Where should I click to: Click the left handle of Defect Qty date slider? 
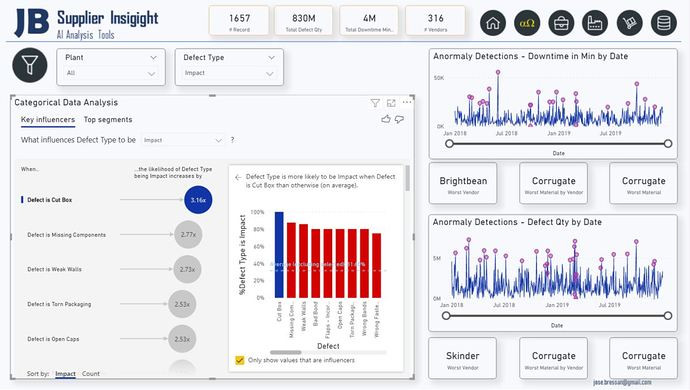(x=446, y=316)
